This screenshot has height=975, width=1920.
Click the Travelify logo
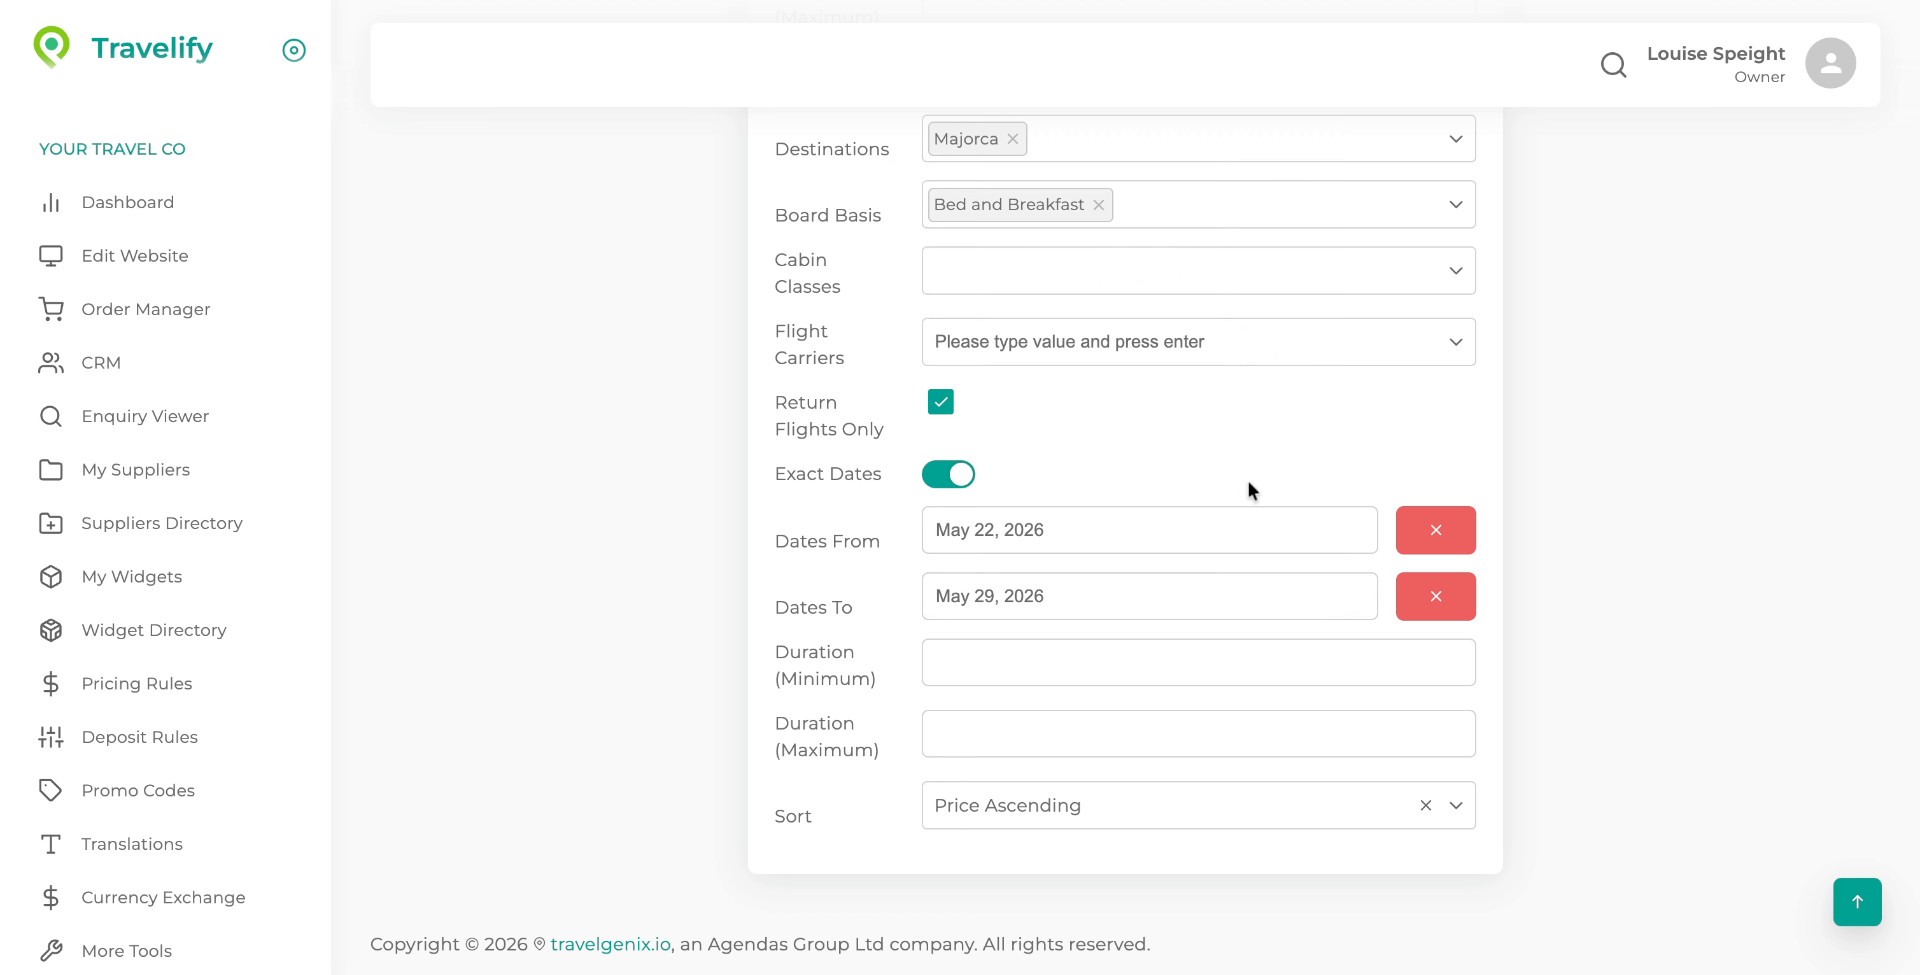(124, 48)
